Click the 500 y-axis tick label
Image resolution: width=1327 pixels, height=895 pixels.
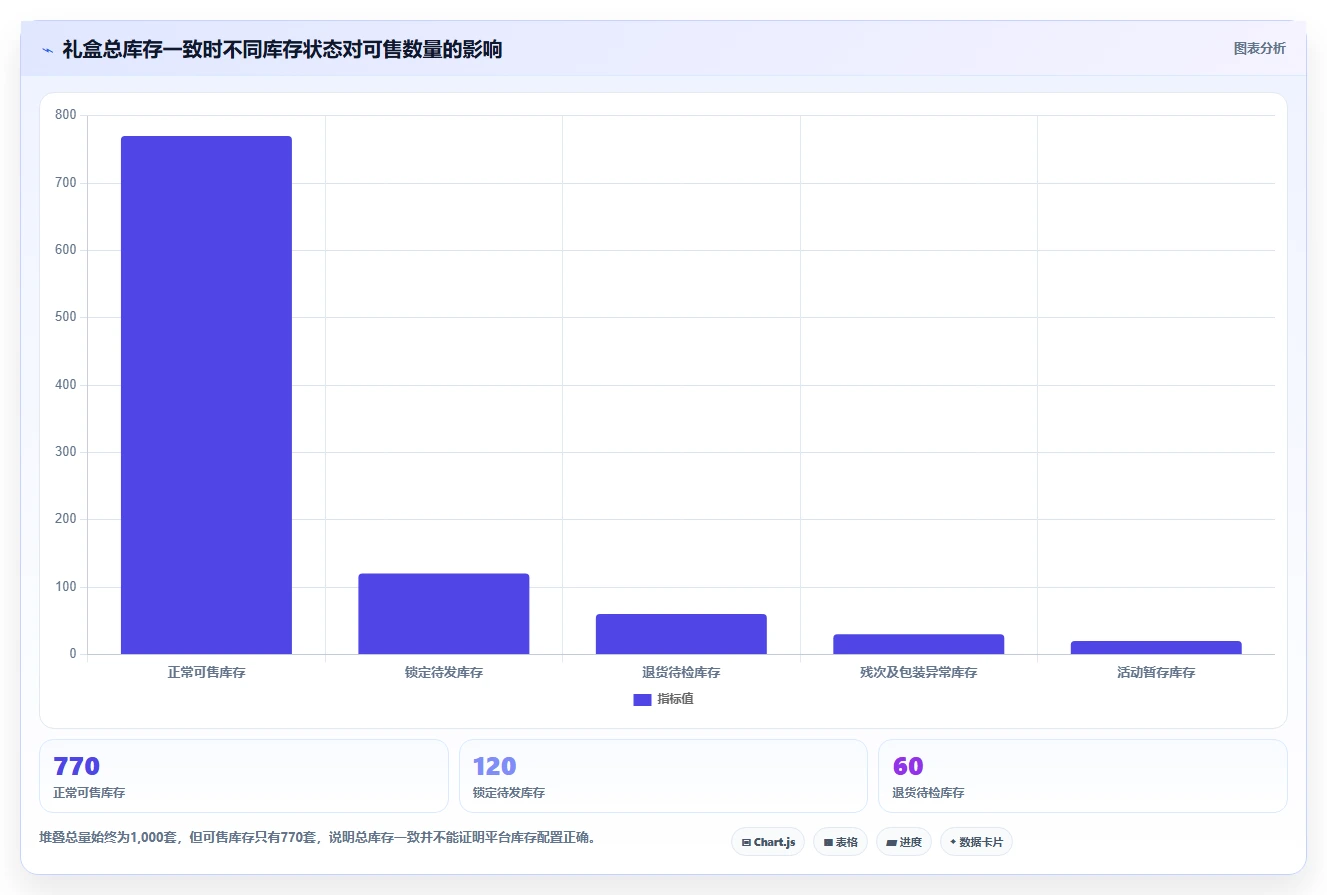pos(66,317)
